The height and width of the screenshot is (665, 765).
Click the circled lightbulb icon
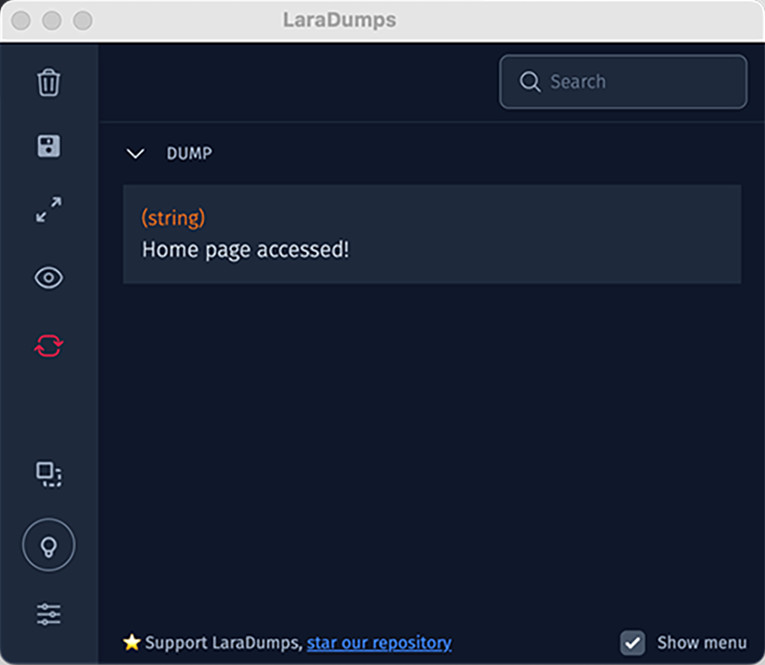49,545
